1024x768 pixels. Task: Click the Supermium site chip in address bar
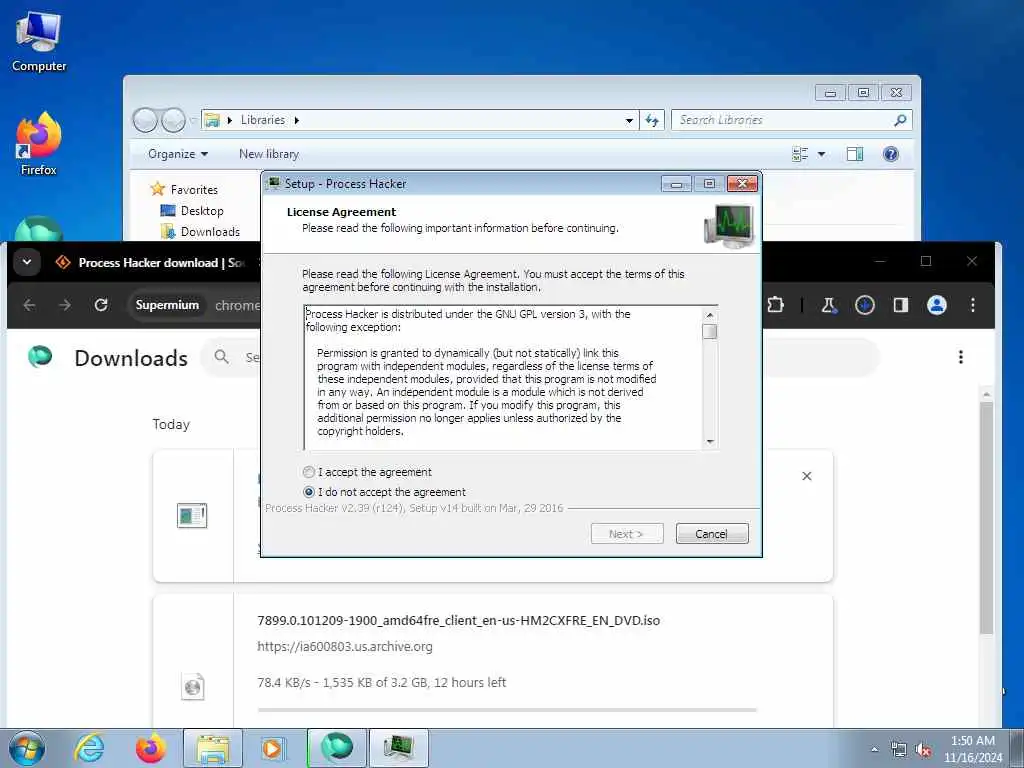(167, 305)
